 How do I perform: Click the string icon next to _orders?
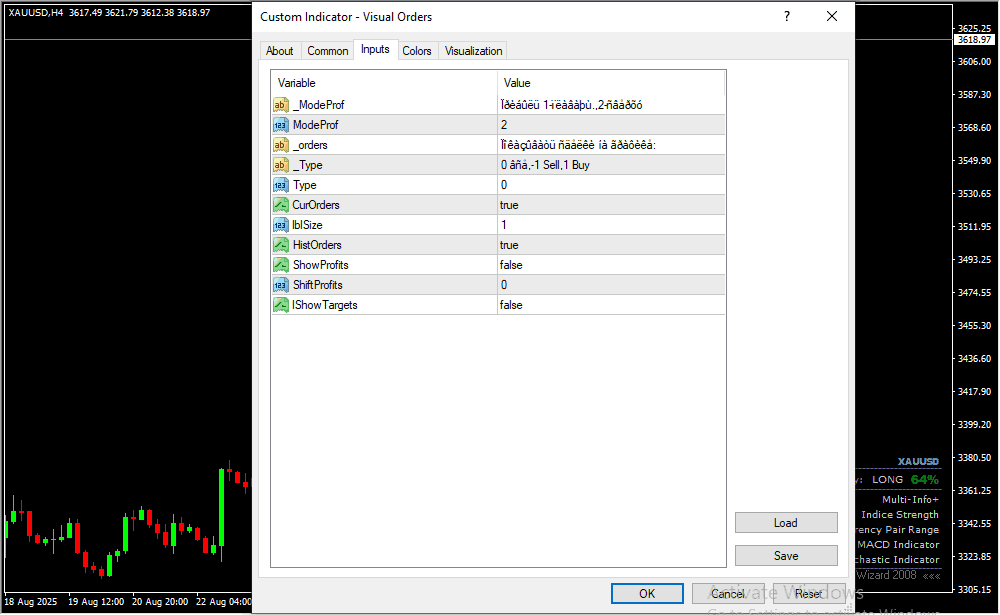coord(281,145)
